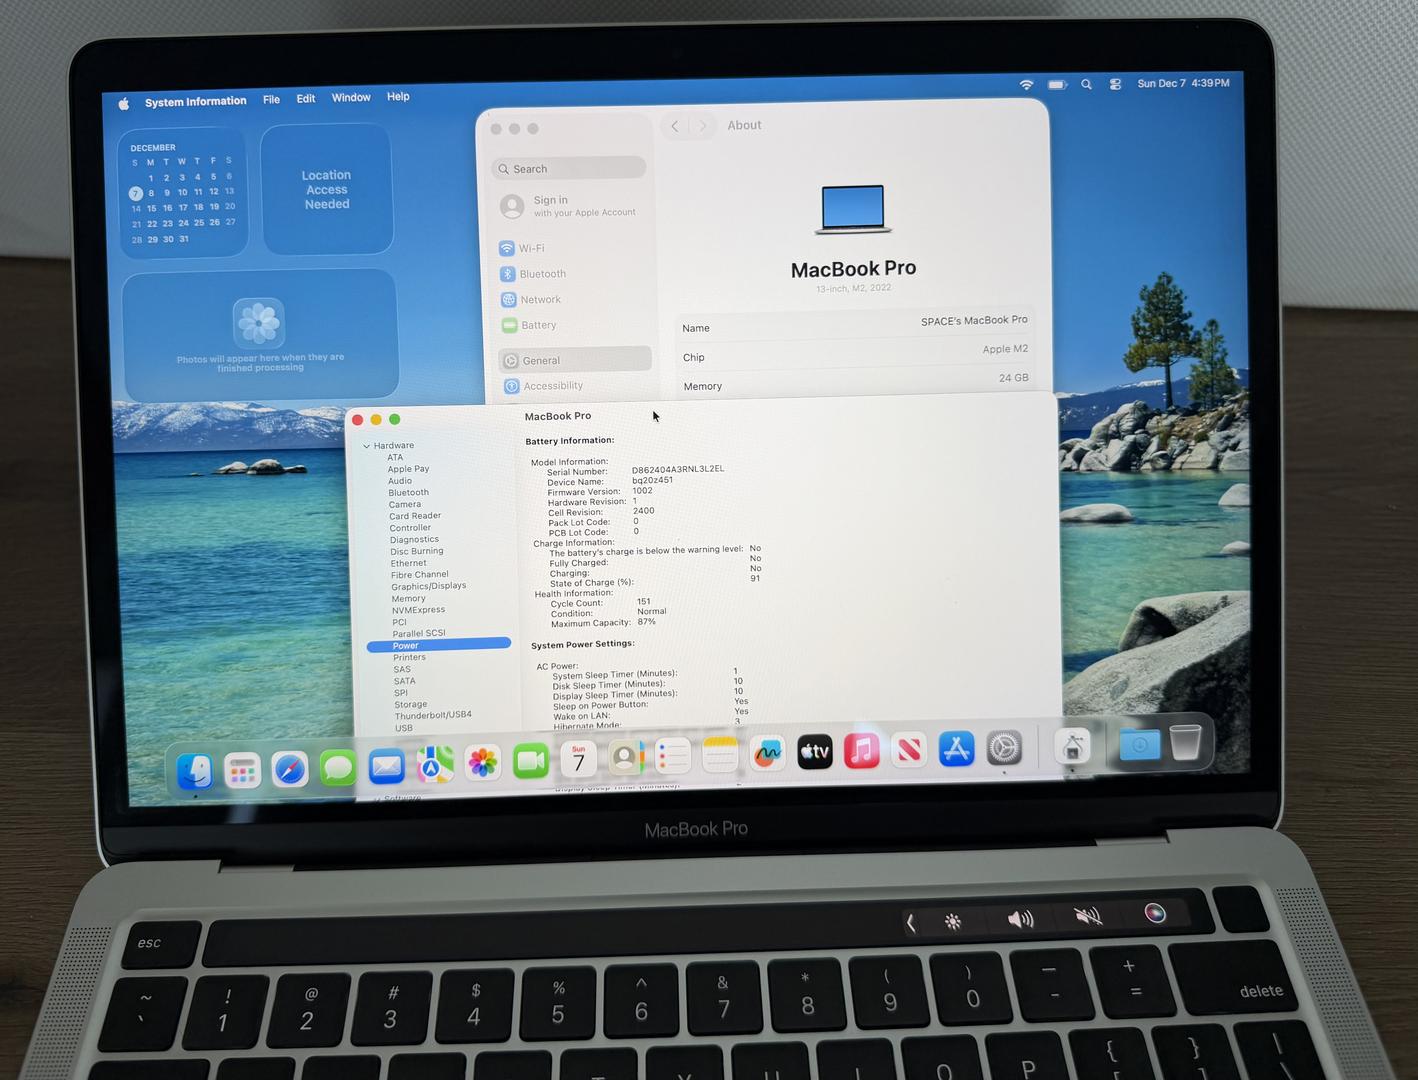Select the highlighted Power item
Viewport: 1418px width, 1080px height.
tap(439, 645)
